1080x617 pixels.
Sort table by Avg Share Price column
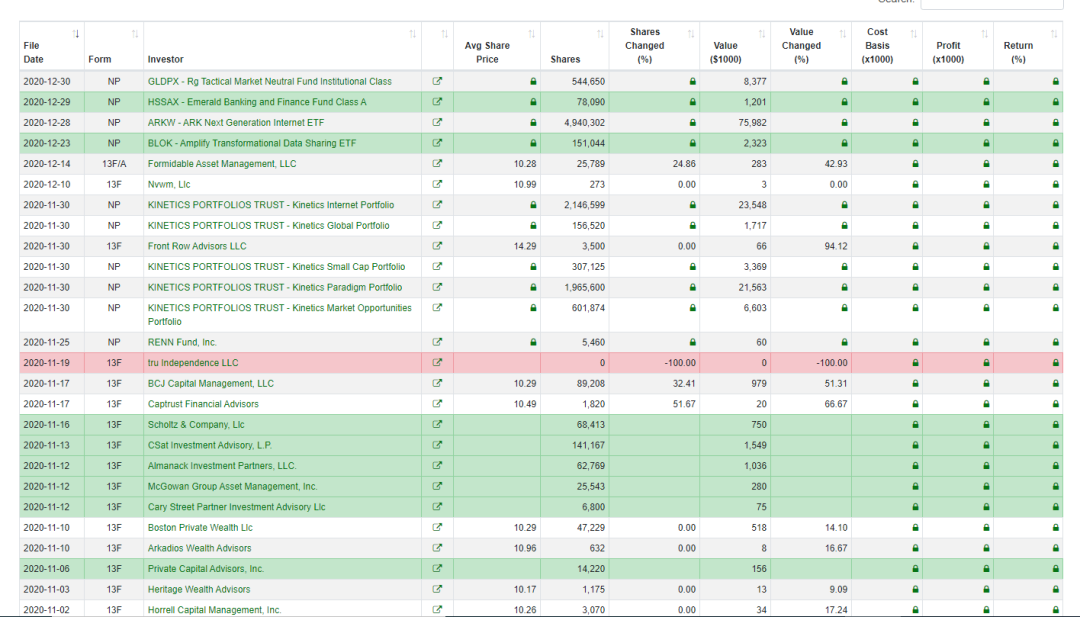(x=497, y=46)
